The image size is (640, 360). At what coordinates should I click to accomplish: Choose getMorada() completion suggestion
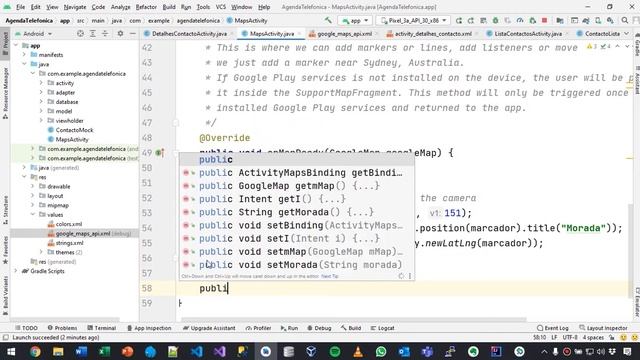(x=297, y=212)
